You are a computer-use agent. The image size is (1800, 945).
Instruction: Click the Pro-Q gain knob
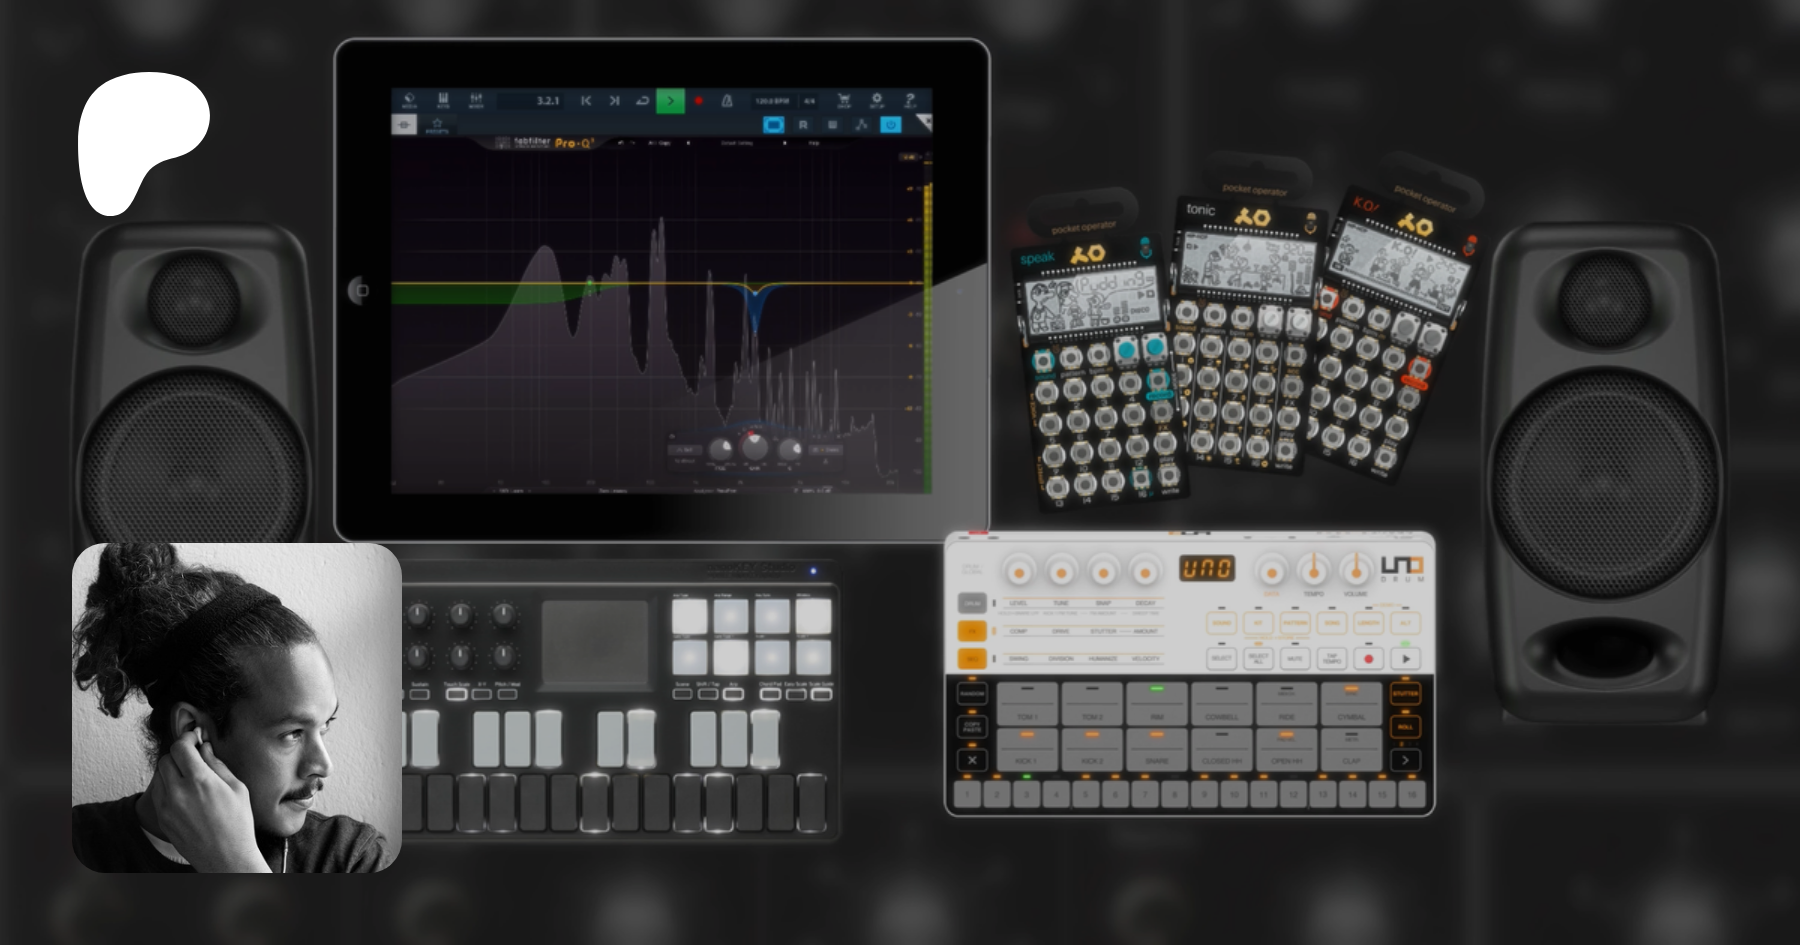[x=754, y=448]
